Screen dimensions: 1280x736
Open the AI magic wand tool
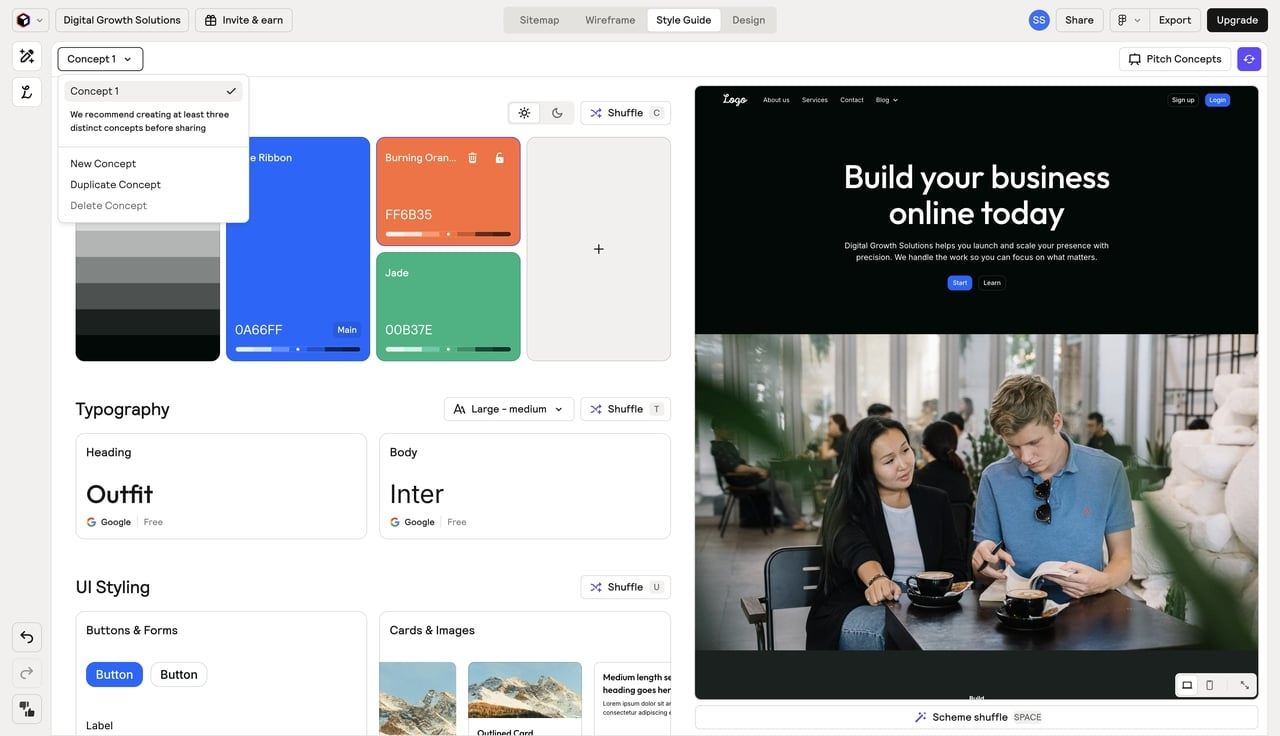(x=27, y=57)
